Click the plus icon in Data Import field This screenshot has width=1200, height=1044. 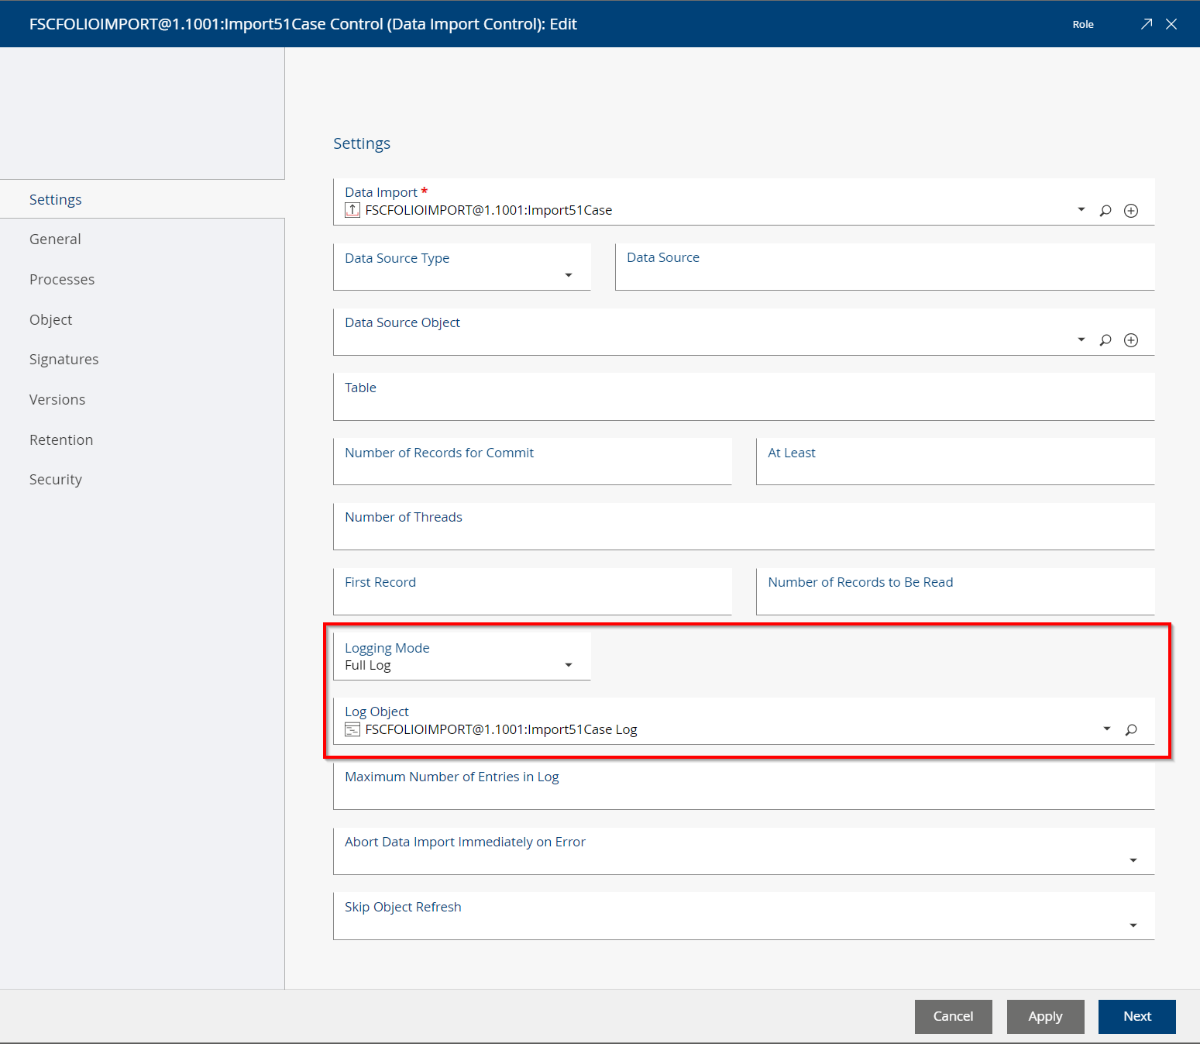coord(1131,211)
